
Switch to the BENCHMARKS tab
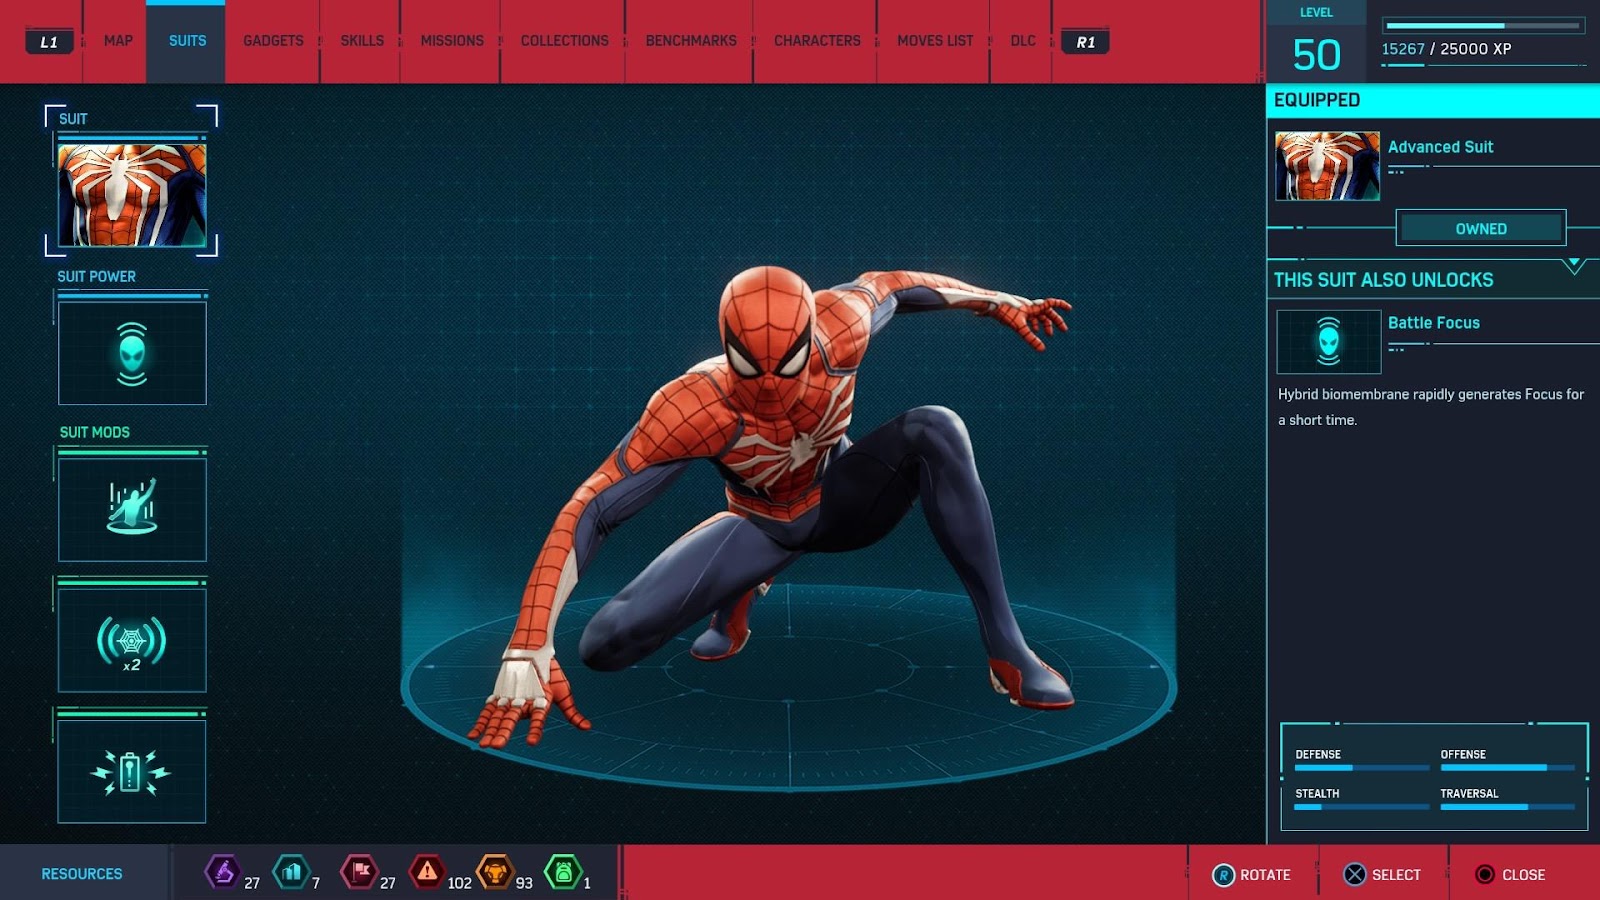coord(691,41)
